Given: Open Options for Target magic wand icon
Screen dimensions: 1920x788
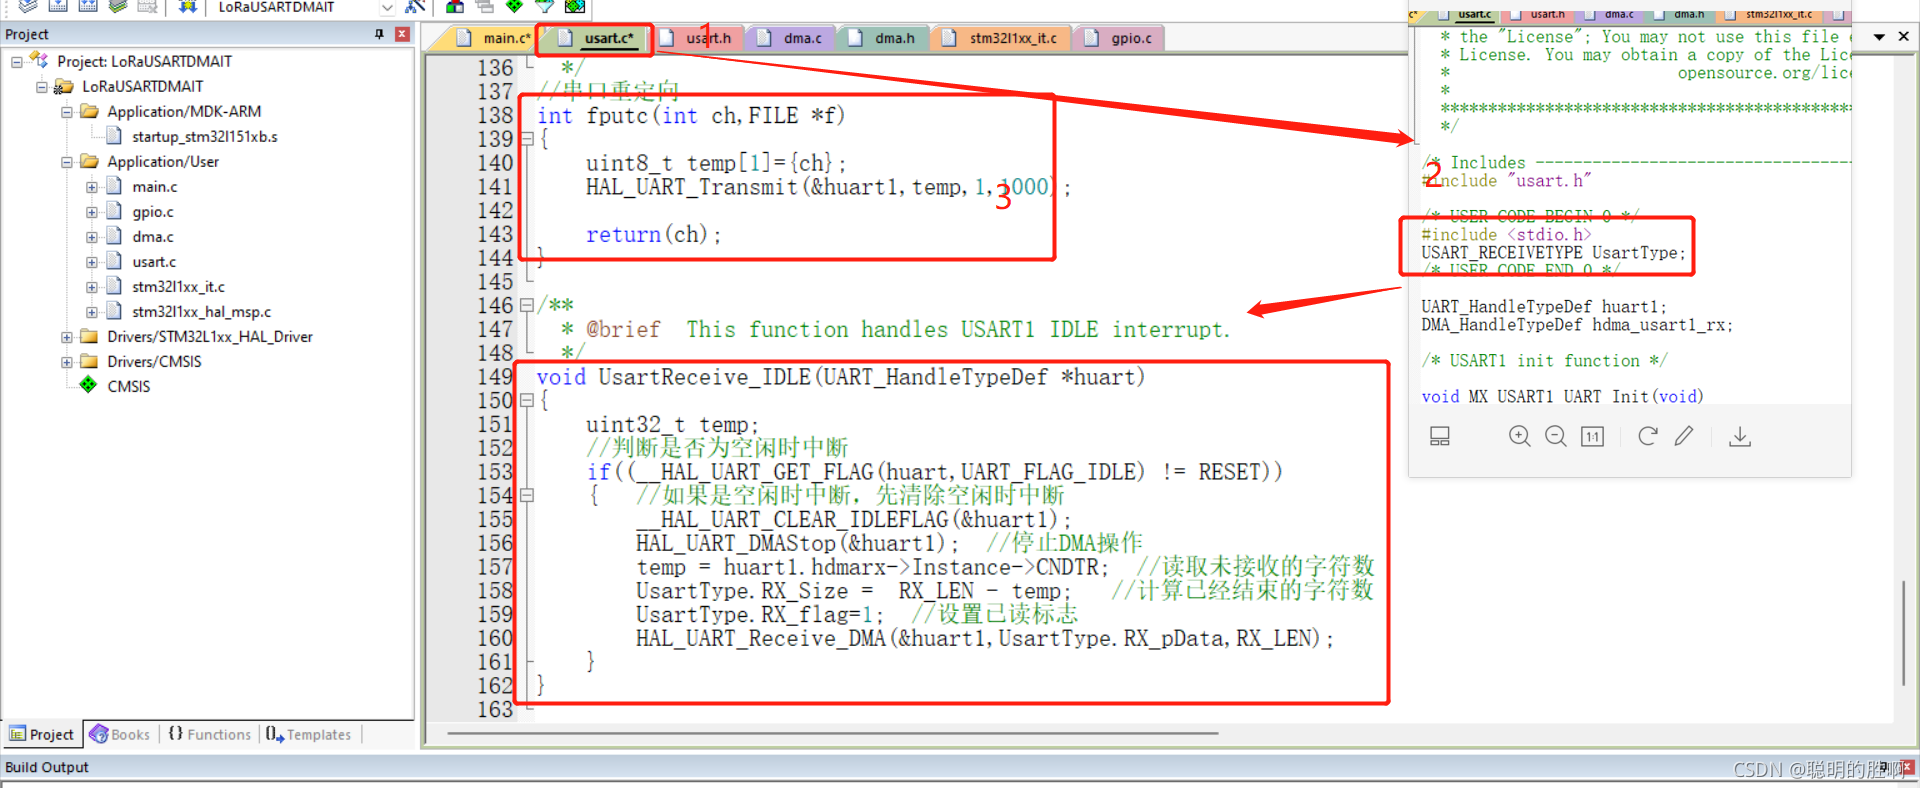Looking at the screenshot, I should click(x=416, y=6).
